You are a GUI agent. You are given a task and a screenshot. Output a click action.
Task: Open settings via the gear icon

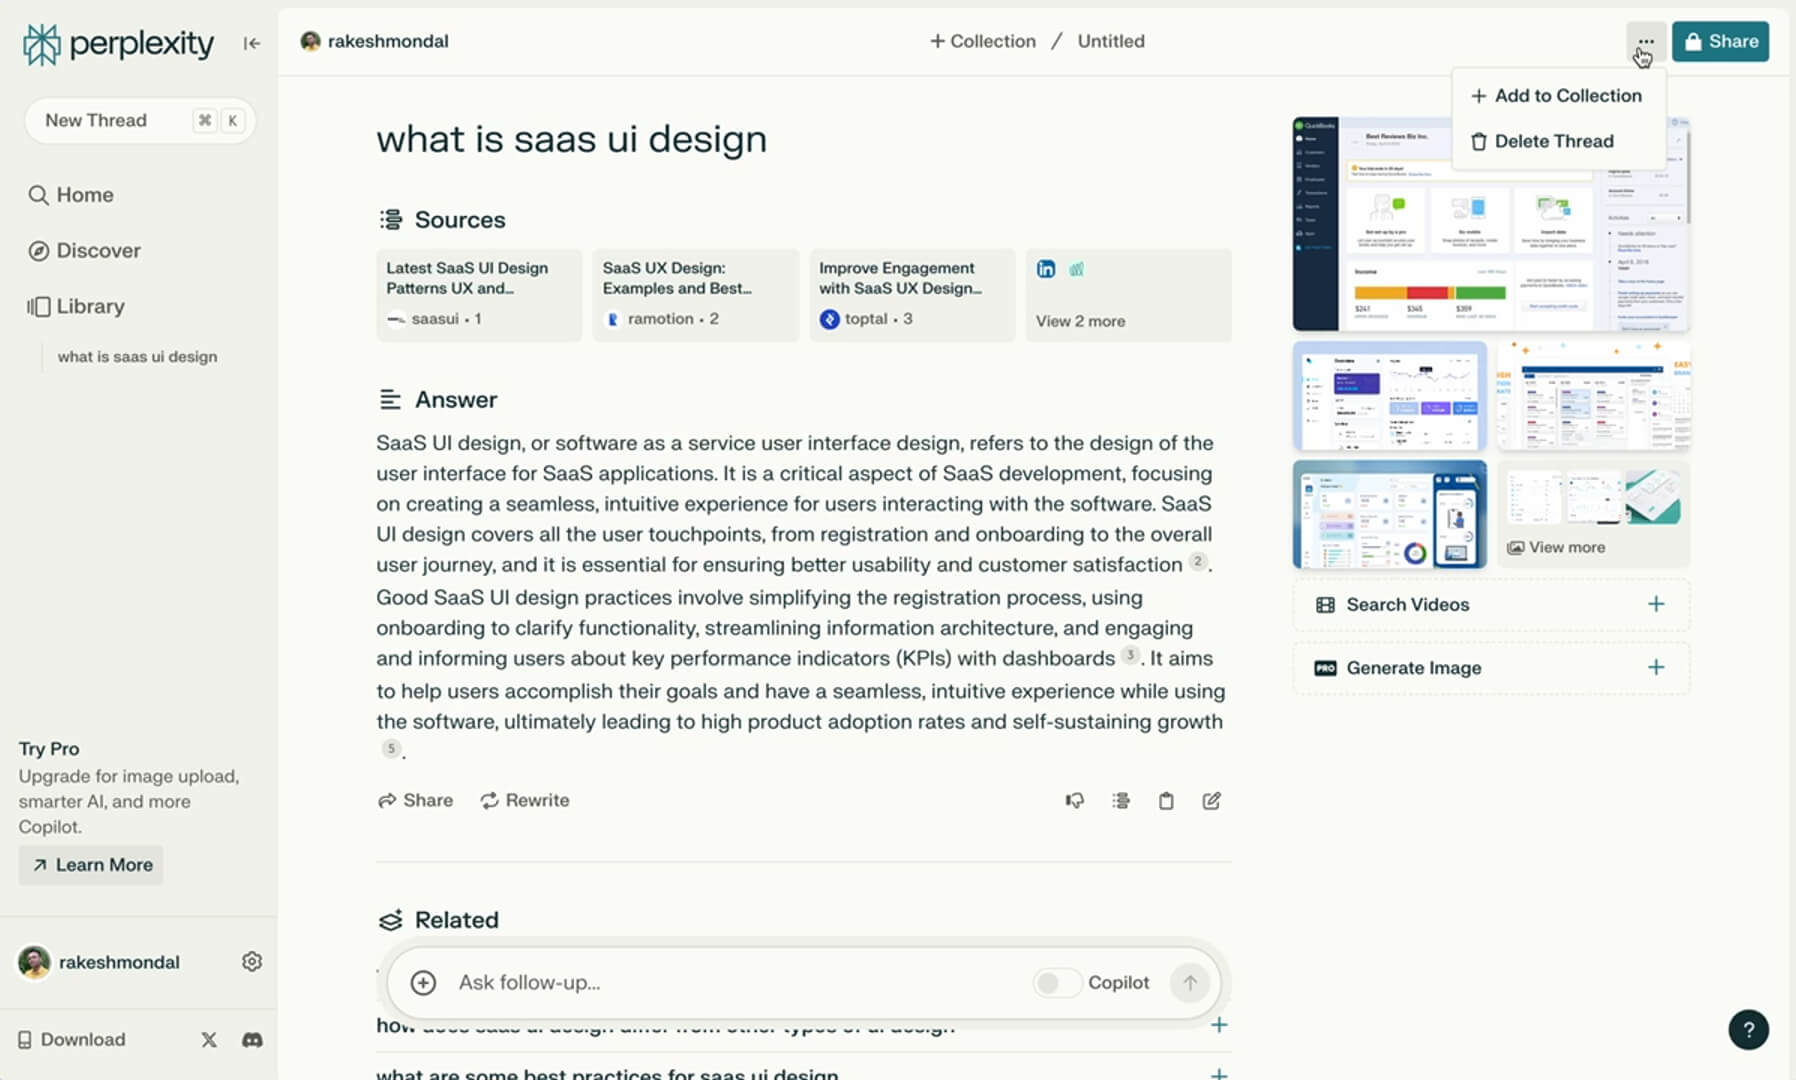pyautogui.click(x=252, y=961)
